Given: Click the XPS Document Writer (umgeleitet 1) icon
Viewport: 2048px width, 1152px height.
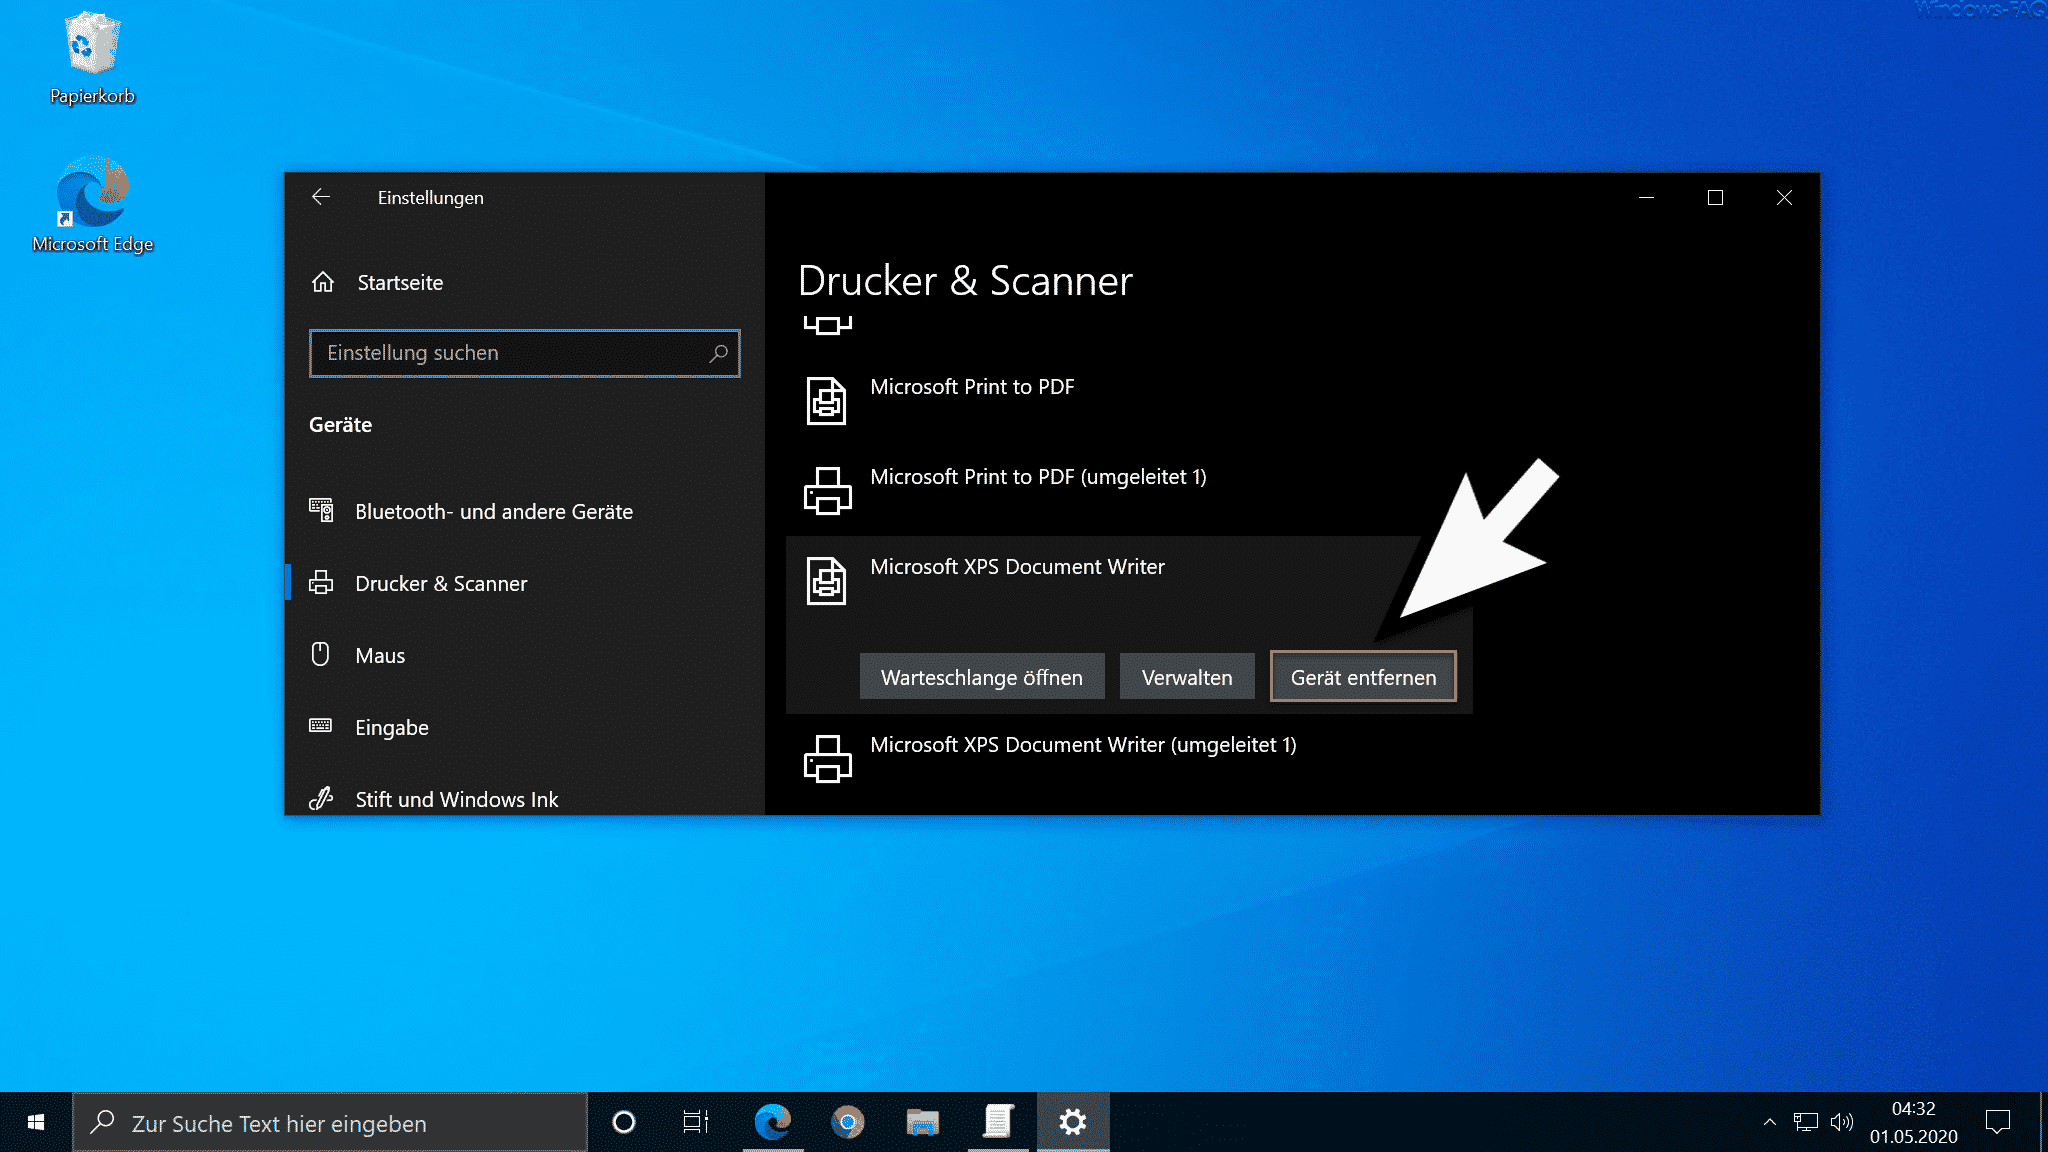Looking at the screenshot, I should tap(827, 759).
